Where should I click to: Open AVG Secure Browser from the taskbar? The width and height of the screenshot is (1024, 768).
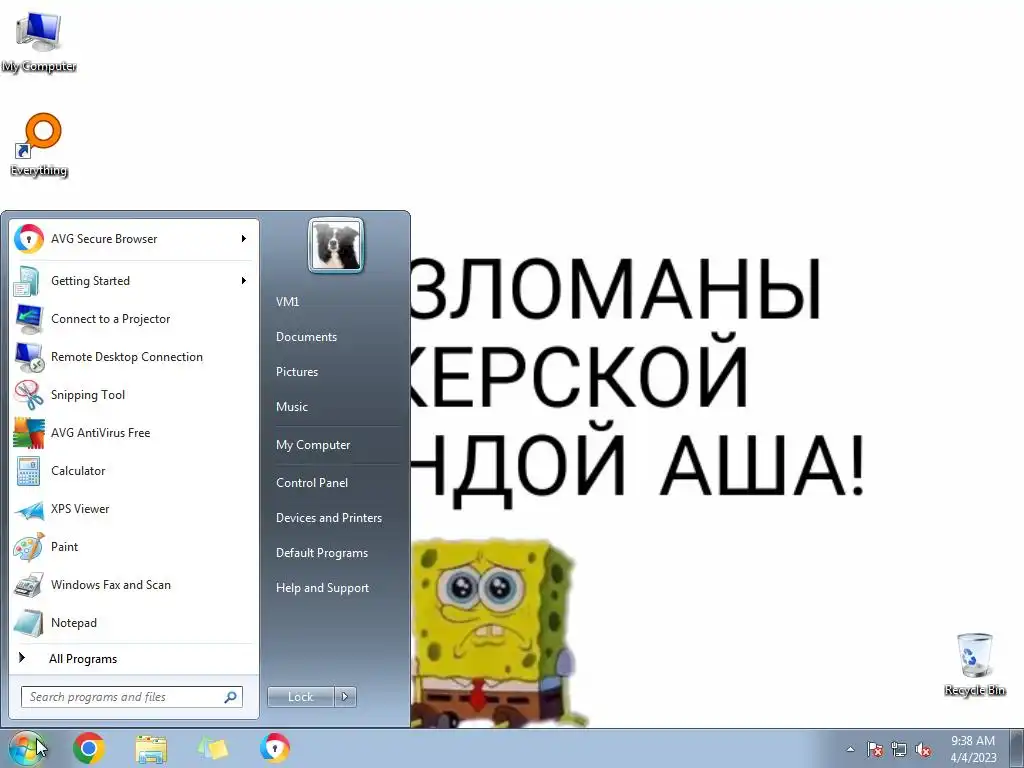tap(274, 748)
